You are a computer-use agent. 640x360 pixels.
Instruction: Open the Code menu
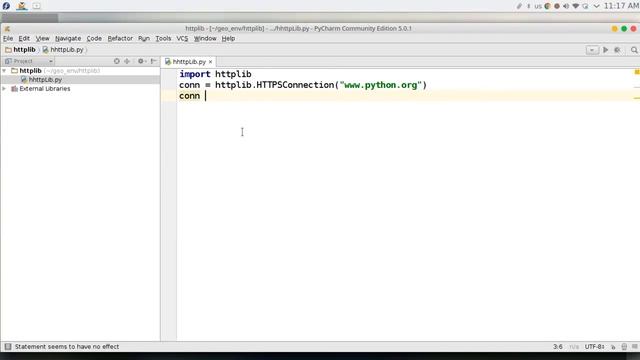94,38
